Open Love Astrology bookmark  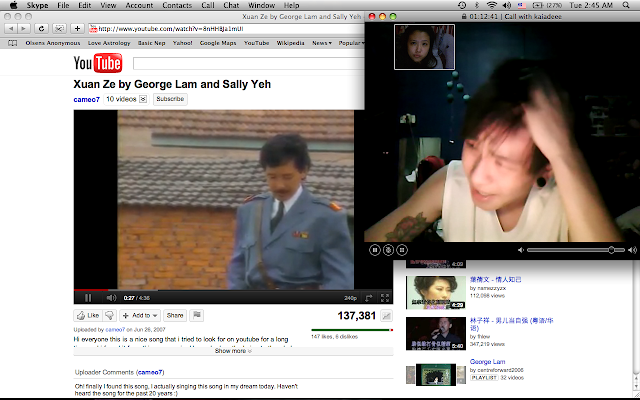[109, 43]
